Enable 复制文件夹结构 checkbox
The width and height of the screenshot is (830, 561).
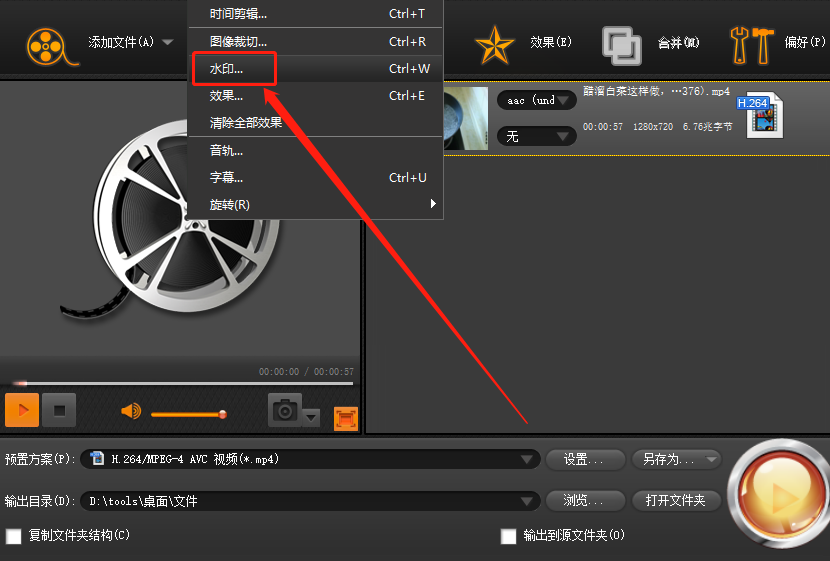coord(14,536)
